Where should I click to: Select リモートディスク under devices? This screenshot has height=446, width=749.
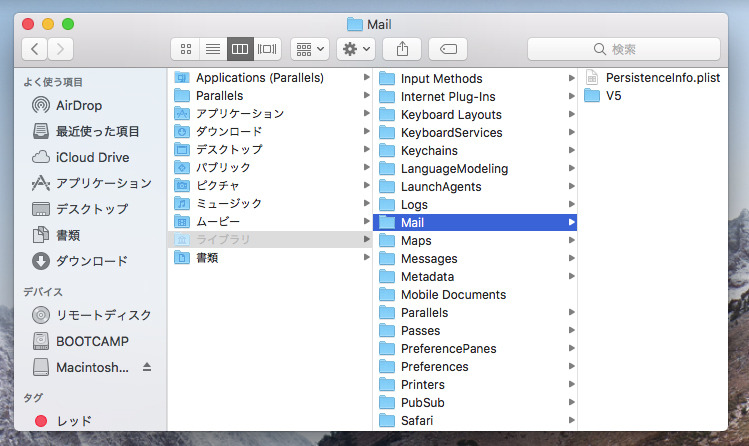click(x=91, y=315)
